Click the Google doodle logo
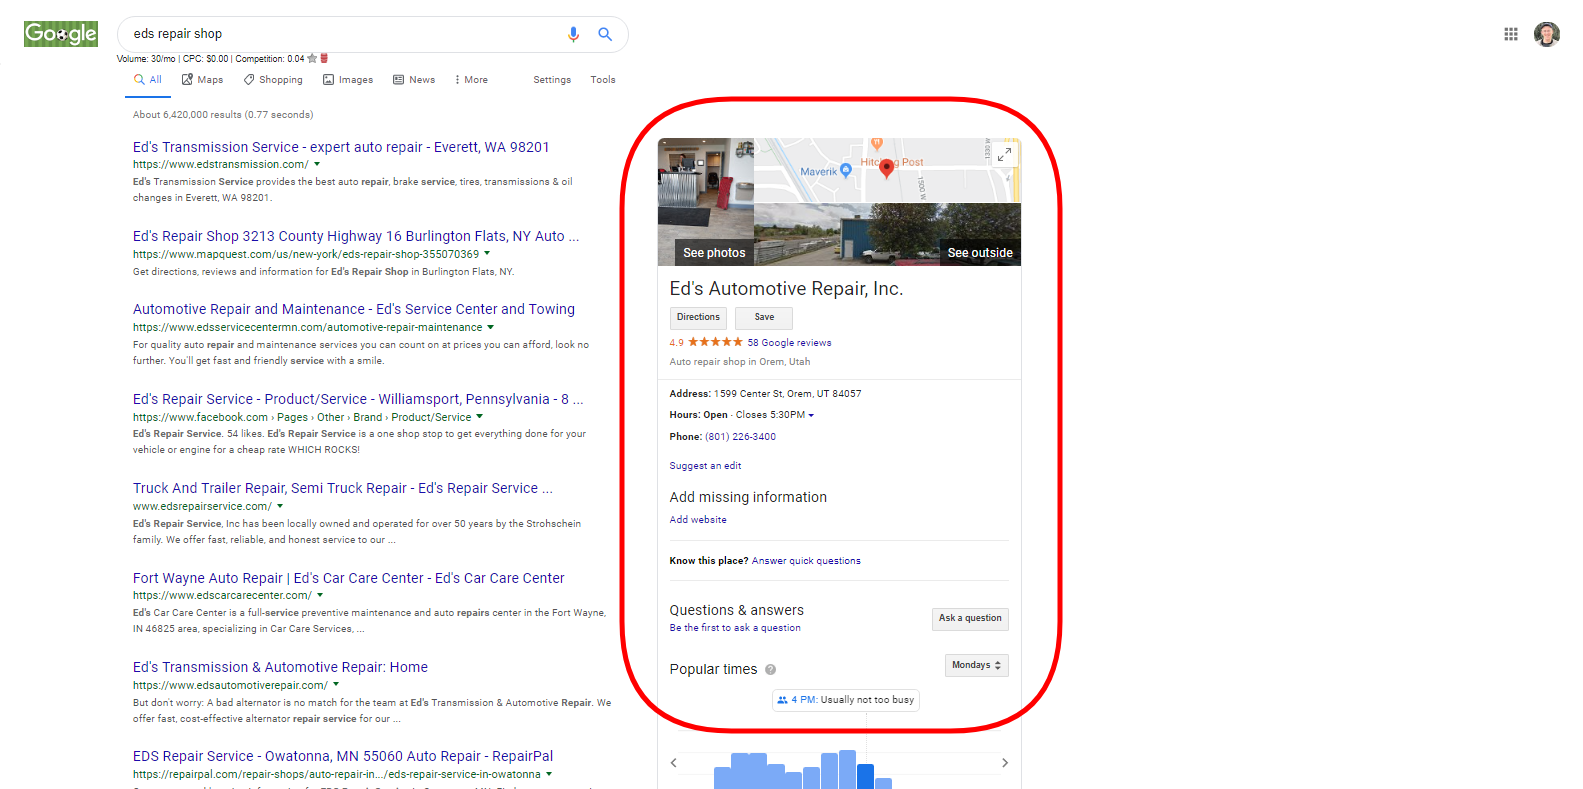This screenshot has height=789, width=1583. coord(61,34)
